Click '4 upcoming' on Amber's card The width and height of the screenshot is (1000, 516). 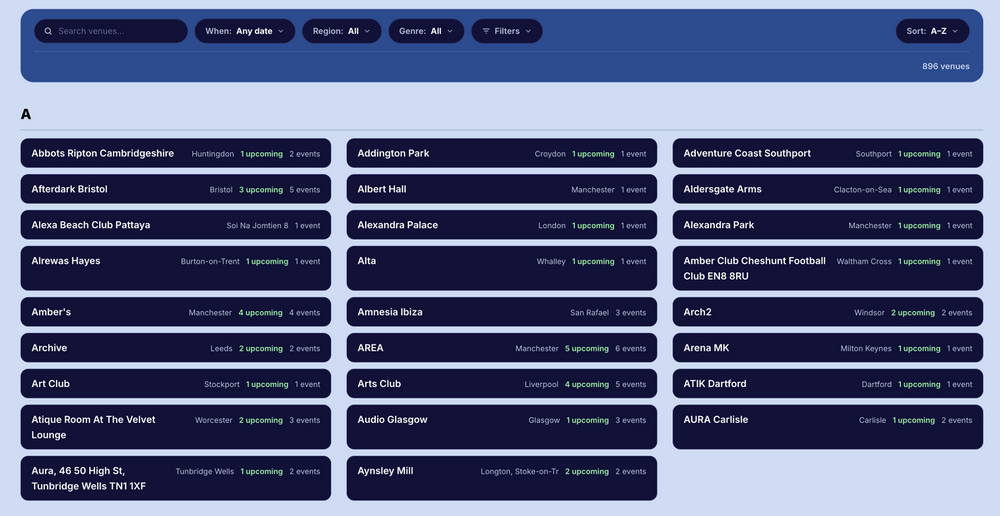260,313
